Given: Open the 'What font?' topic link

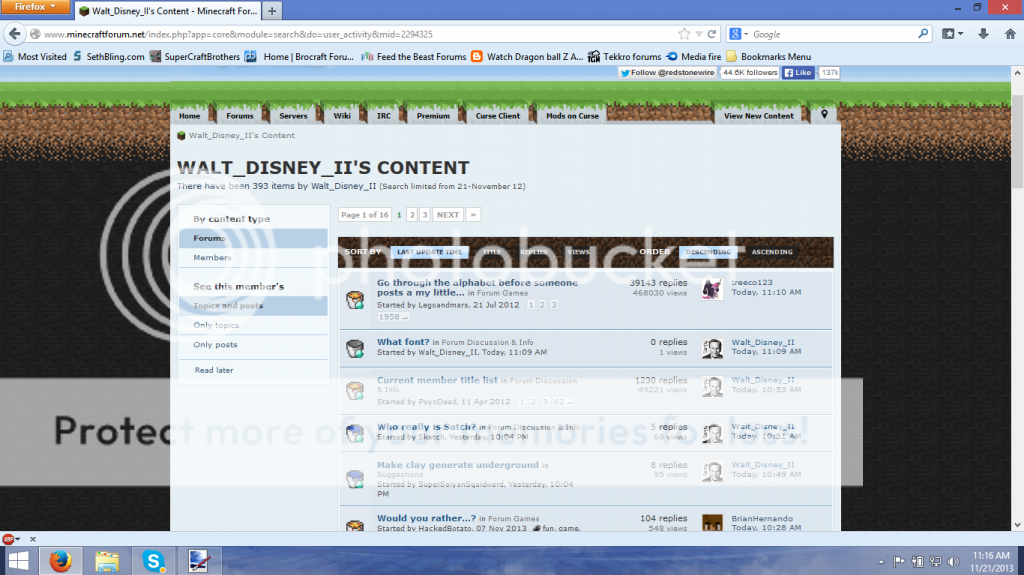Looking at the screenshot, I should point(402,342).
